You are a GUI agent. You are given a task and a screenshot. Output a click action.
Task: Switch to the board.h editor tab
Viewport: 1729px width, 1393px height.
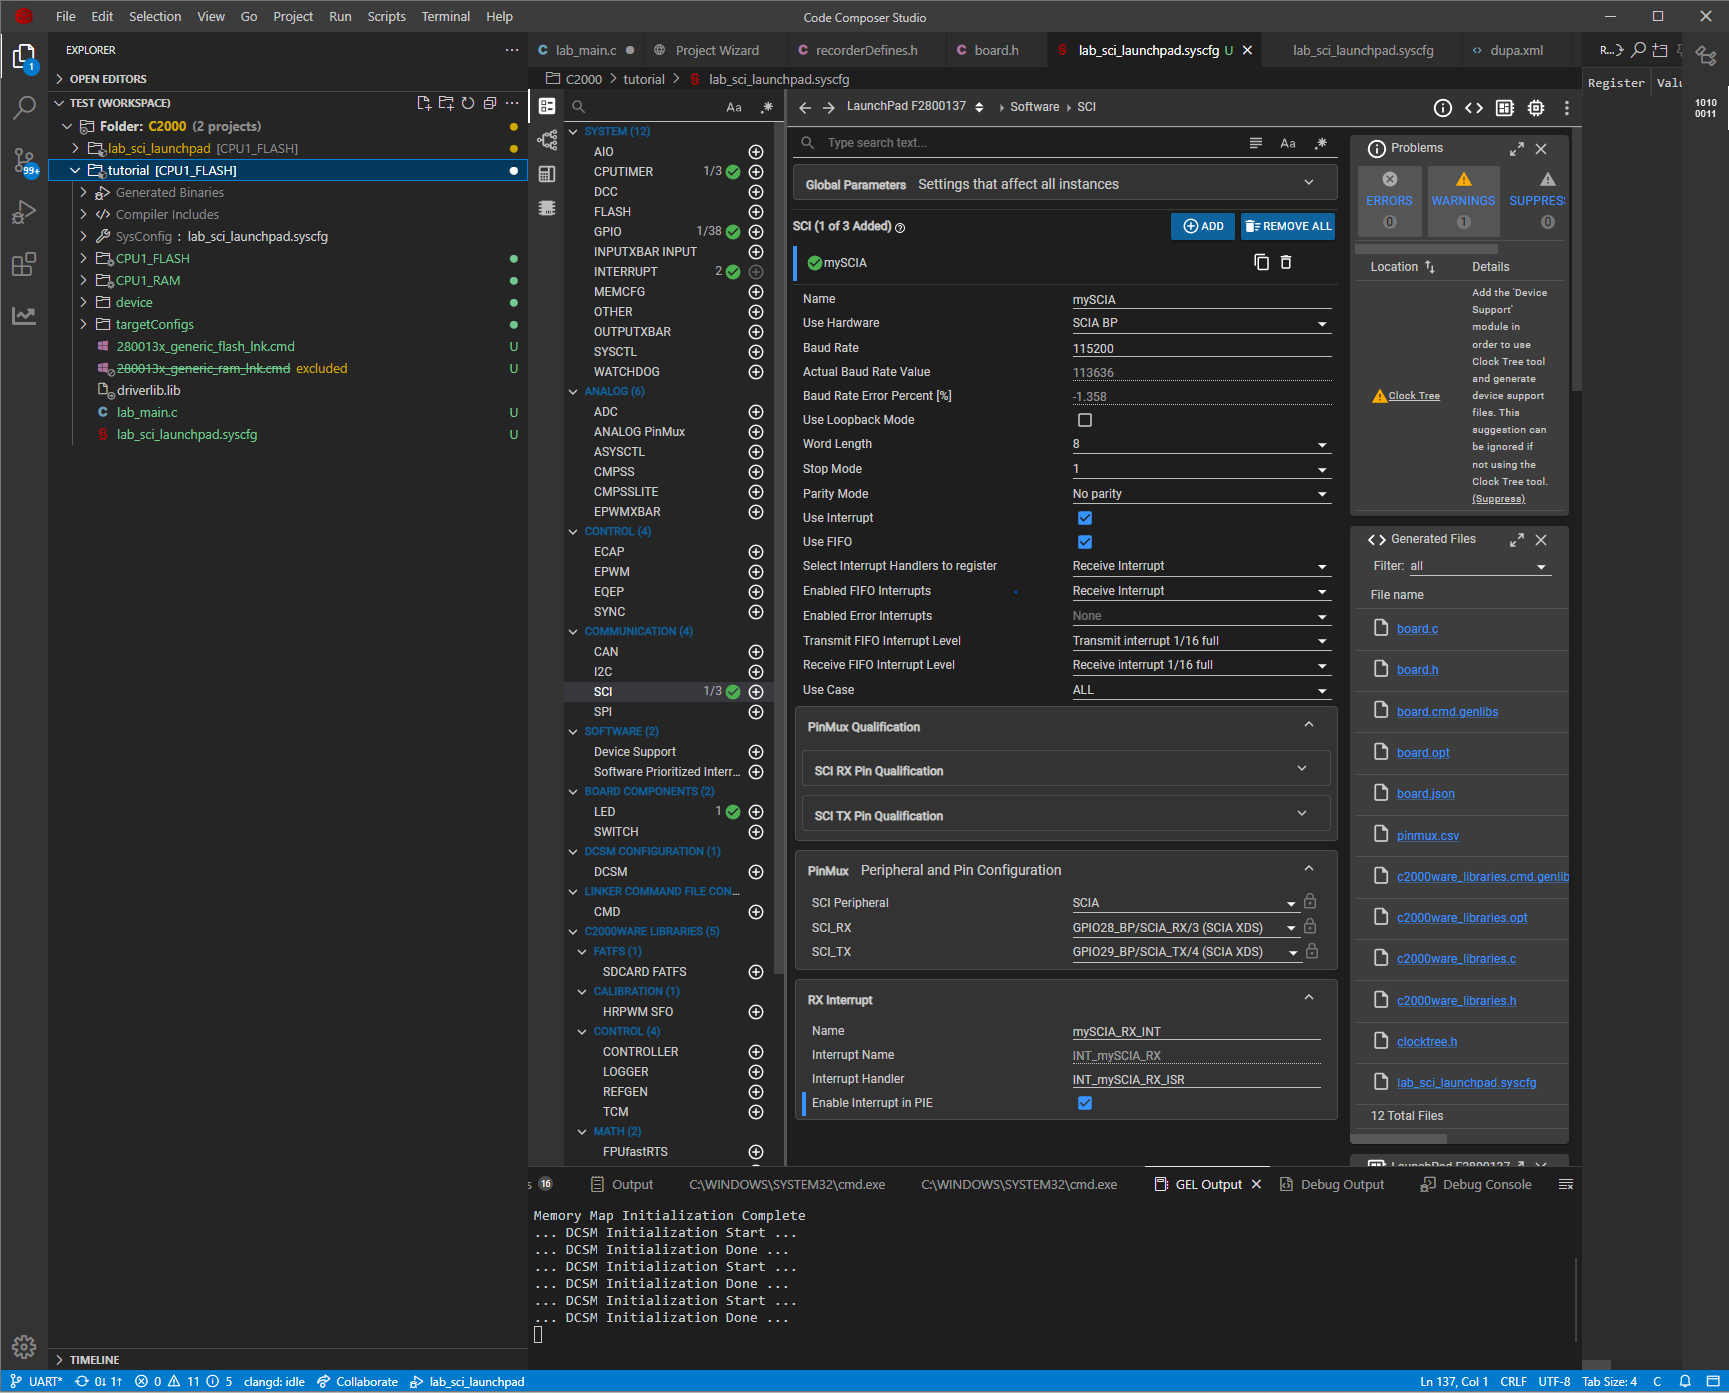point(996,50)
